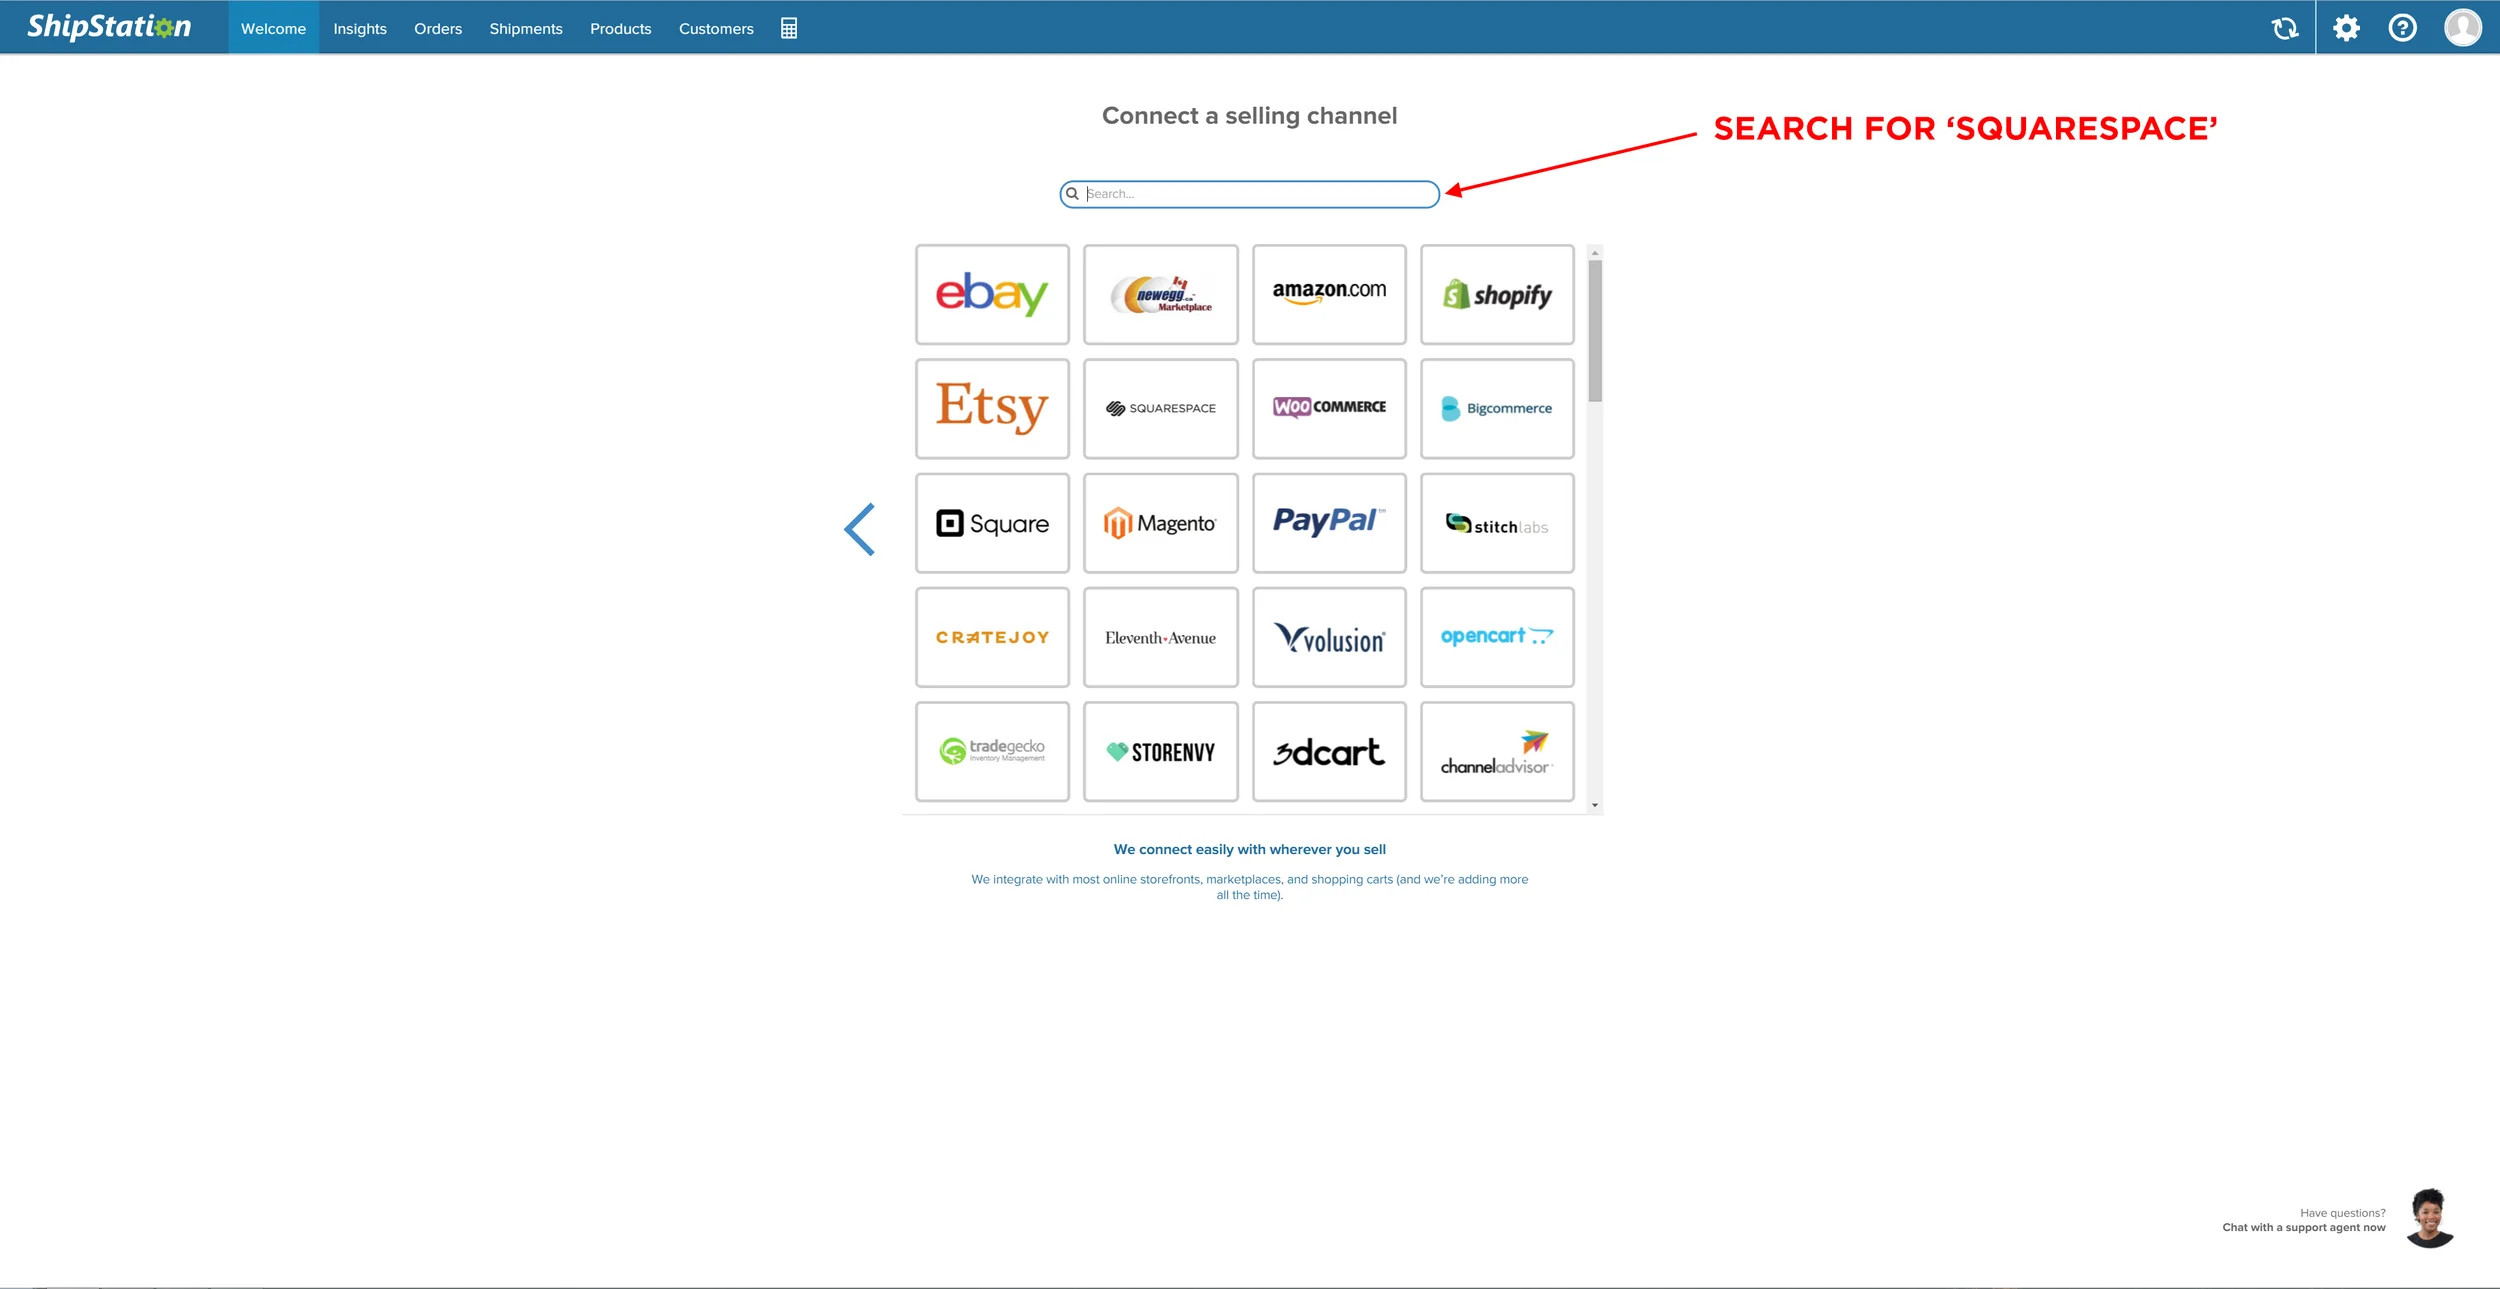The image size is (2500, 1289).
Task: Click the support agent photo
Action: (x=2429, y=1218)
